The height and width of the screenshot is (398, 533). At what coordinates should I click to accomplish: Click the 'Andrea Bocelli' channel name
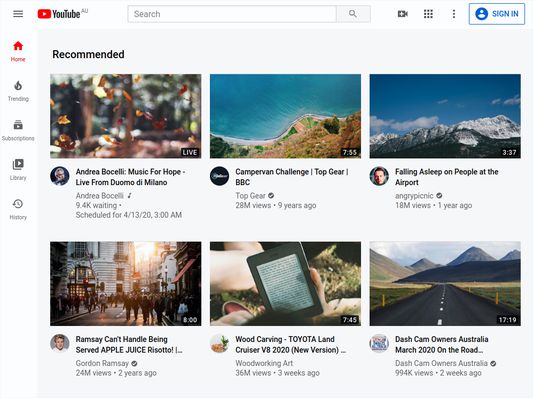[x=100, y=196]
